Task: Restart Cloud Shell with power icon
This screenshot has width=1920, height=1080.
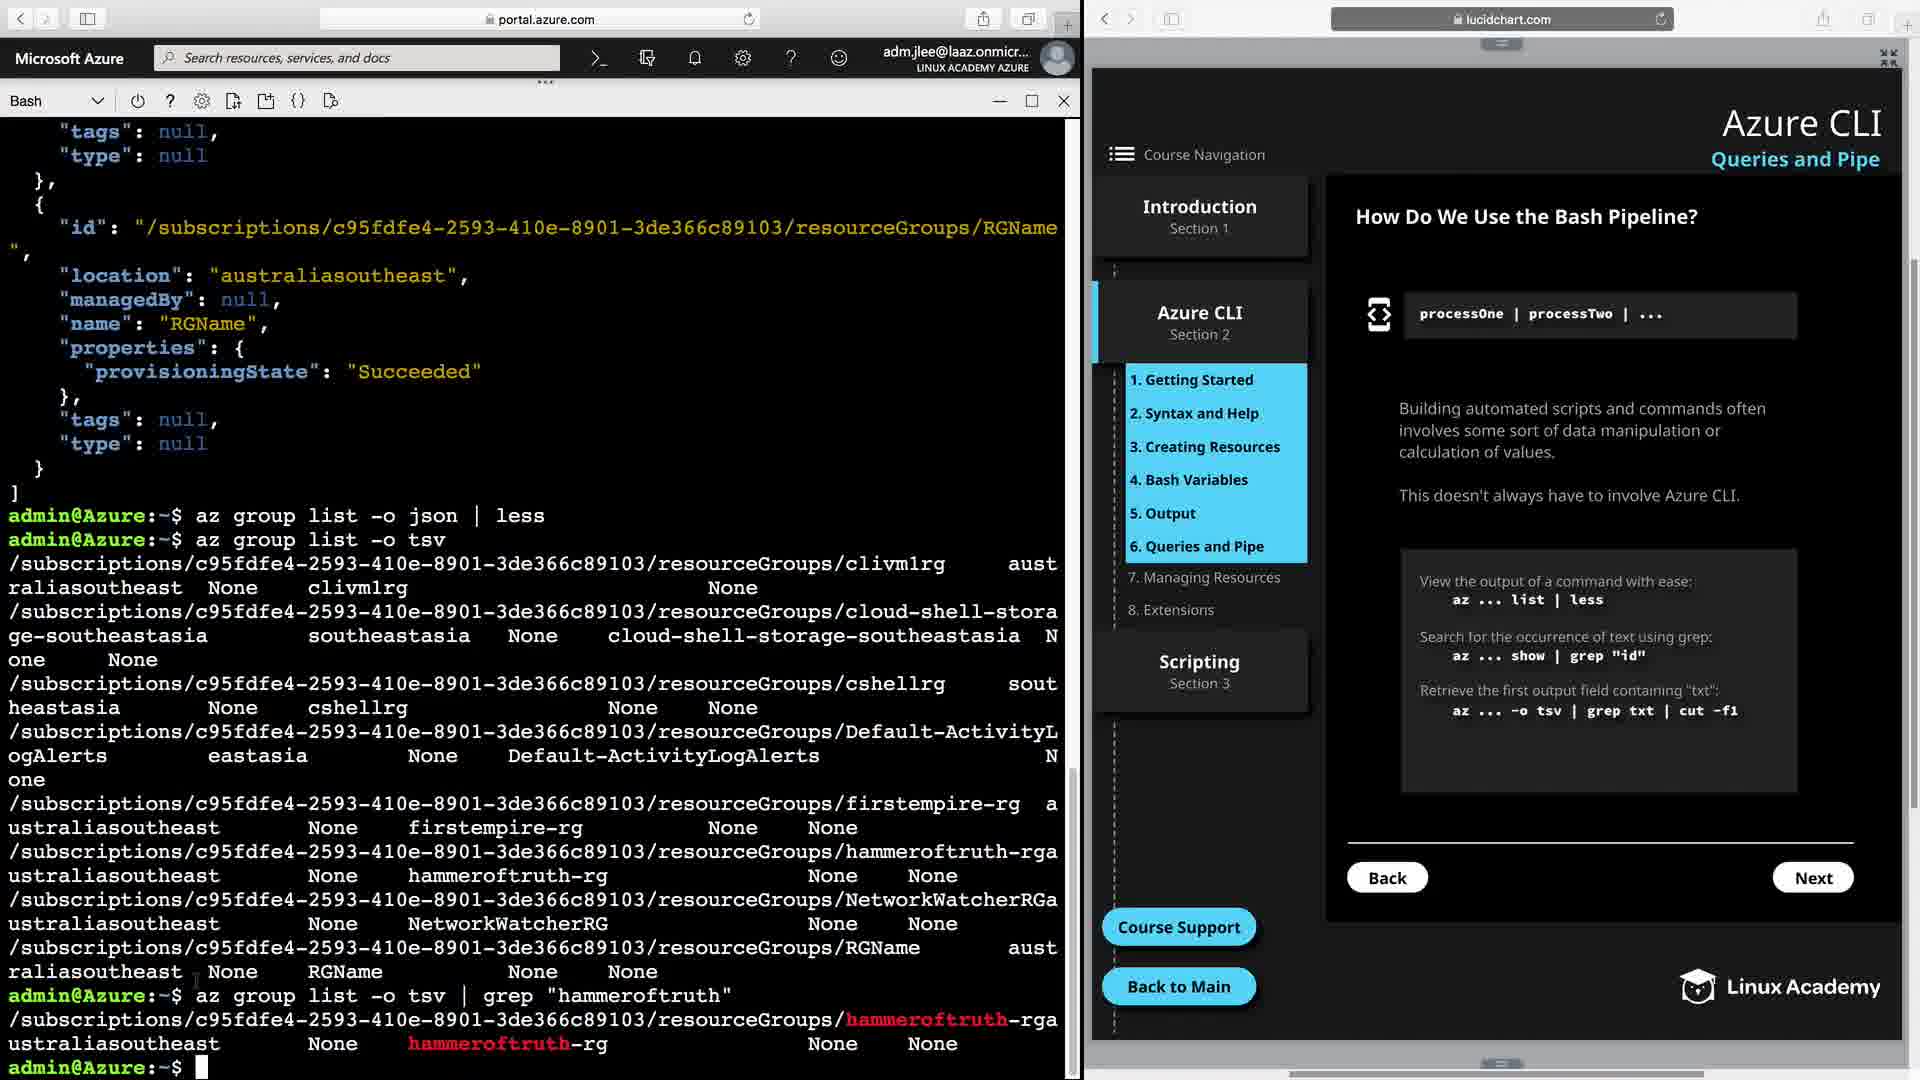Action: click(138, 101)
